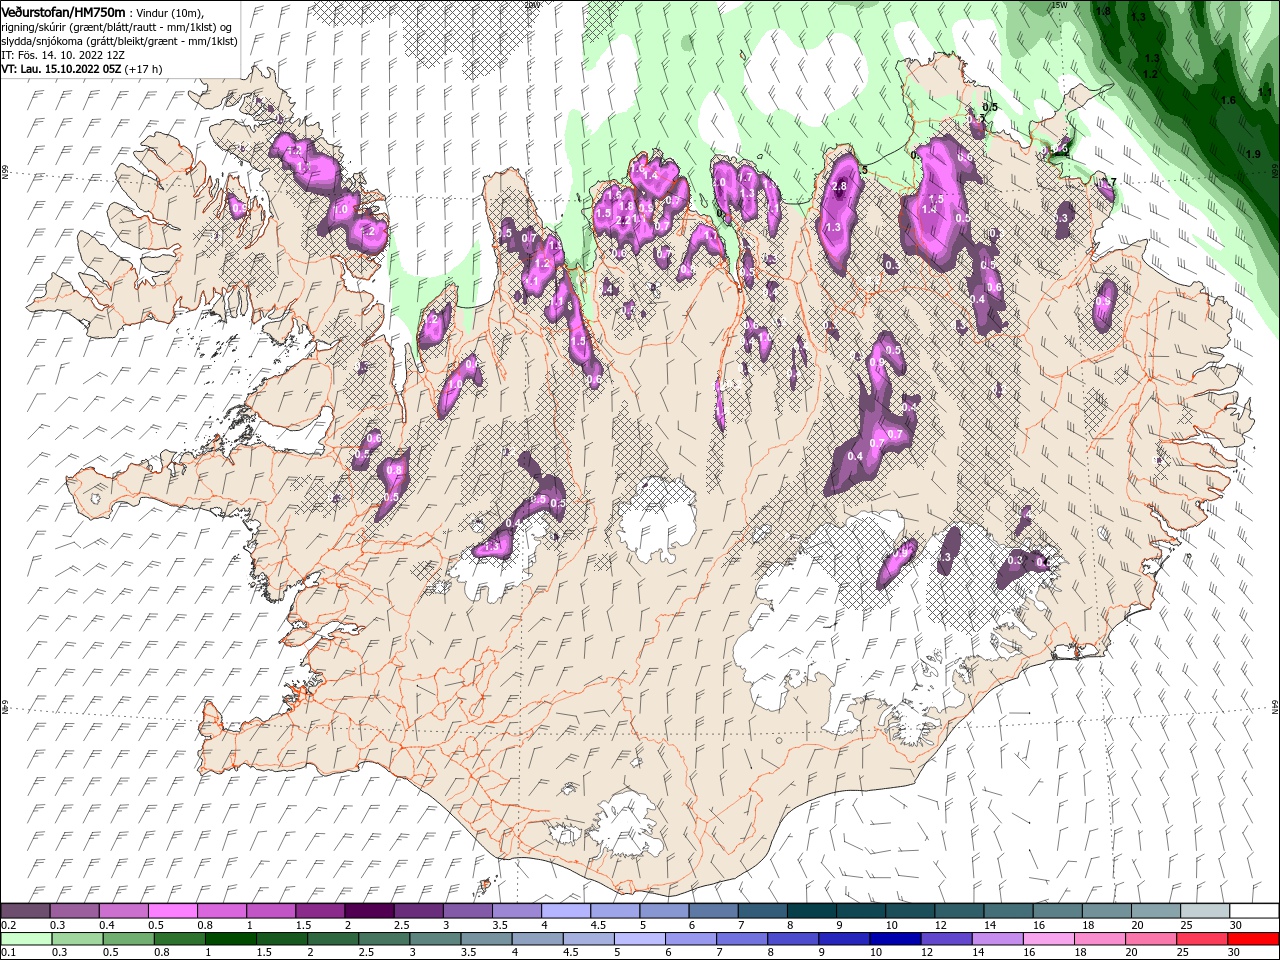This screenshot has height=960, width=1280.
Task: Click the light grey 25 mm snow swatch
Action: click(x=1204, y=911)
